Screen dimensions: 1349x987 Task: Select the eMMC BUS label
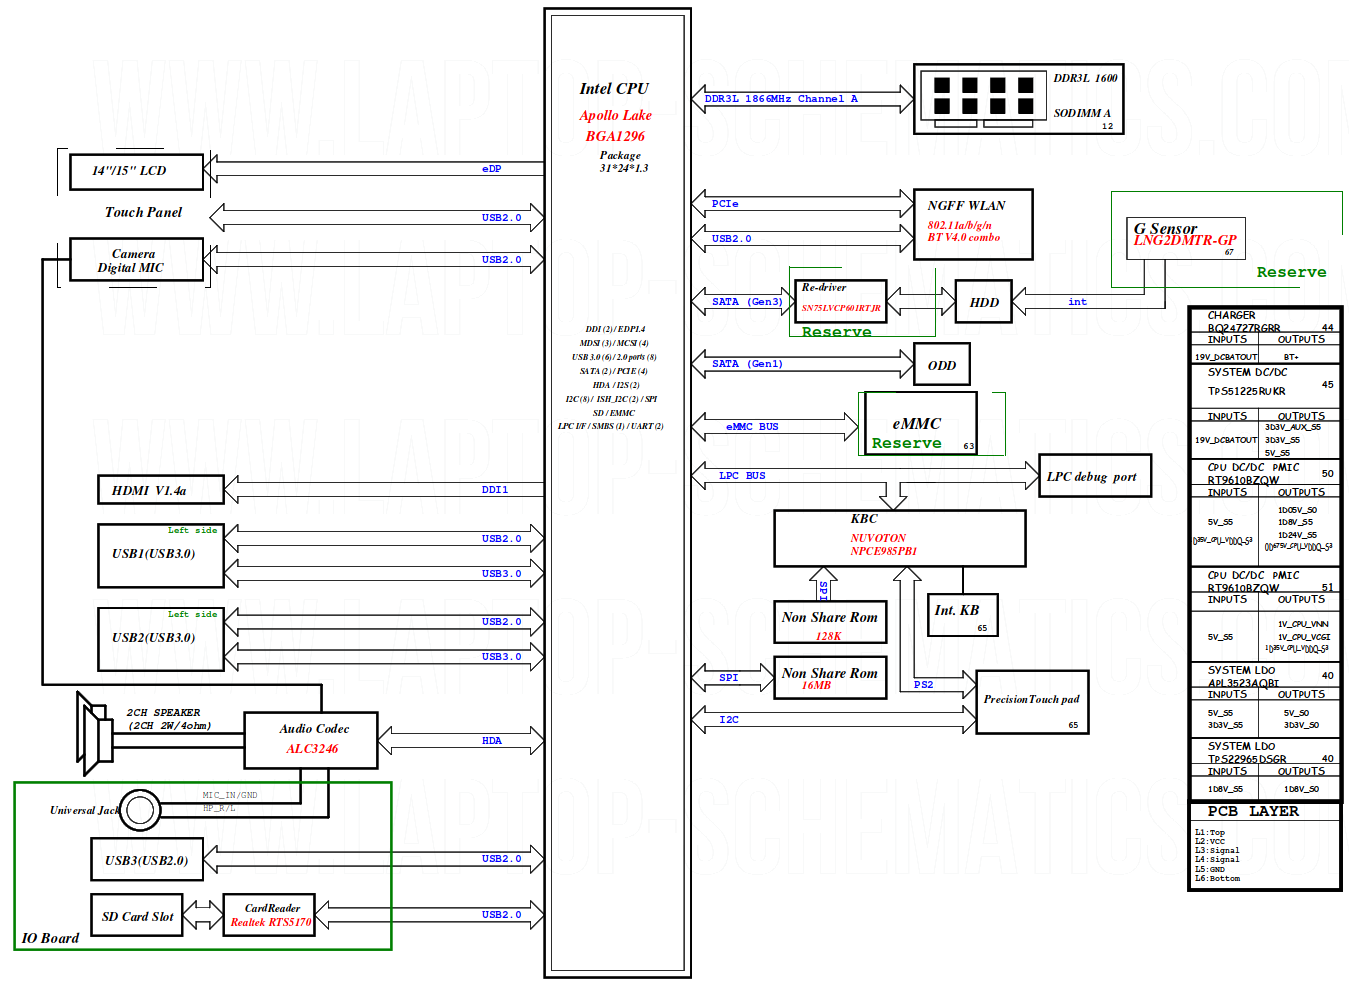[752, 427]
